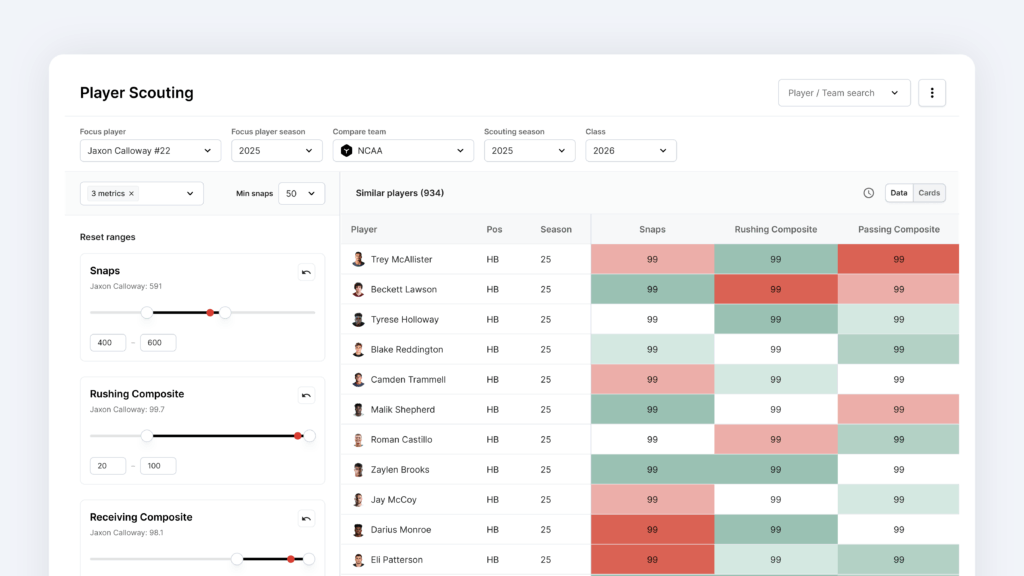Click the Reset ranges link

pos(108,237)
